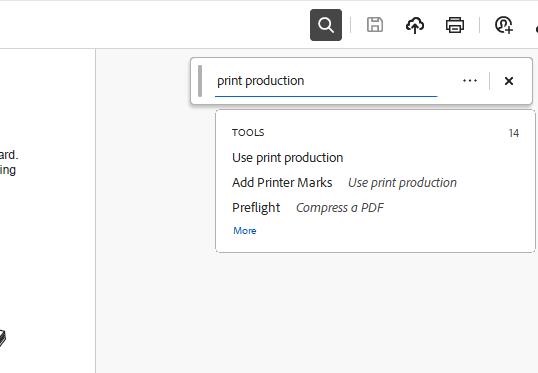Choose 'Add Printer Marks' result
This screenshot has height=373, width=538.
pos(282,183)
